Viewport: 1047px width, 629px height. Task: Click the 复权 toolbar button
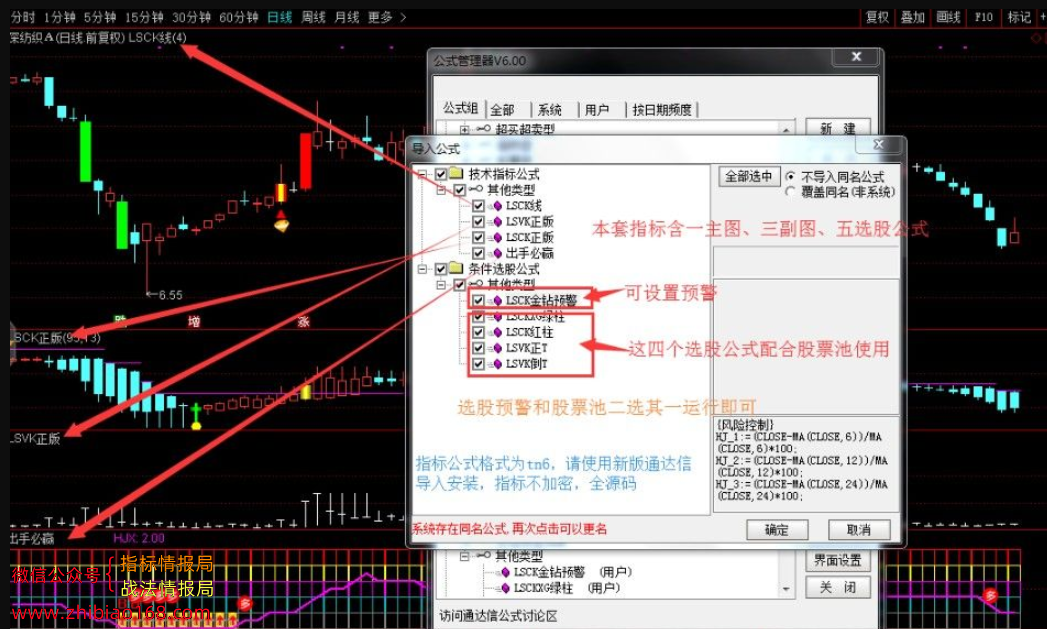[877, 17]
